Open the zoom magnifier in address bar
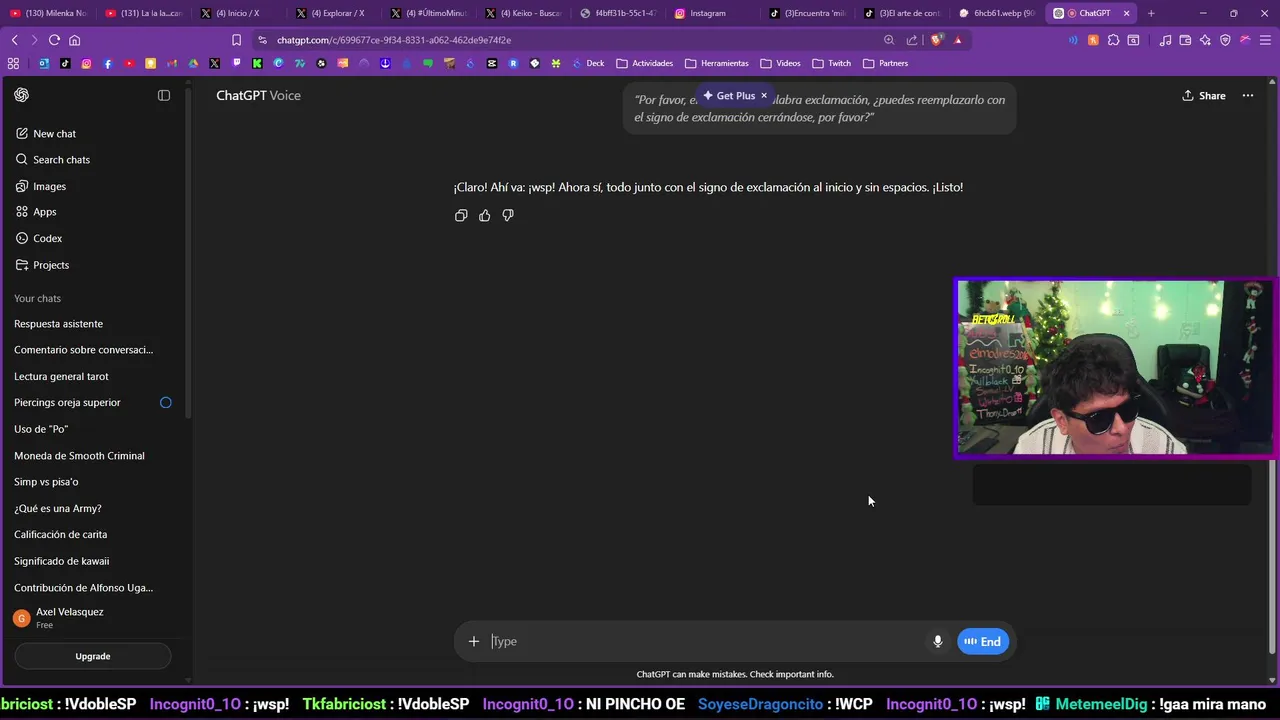This screenshot has width=1280, height=720. 889,40
